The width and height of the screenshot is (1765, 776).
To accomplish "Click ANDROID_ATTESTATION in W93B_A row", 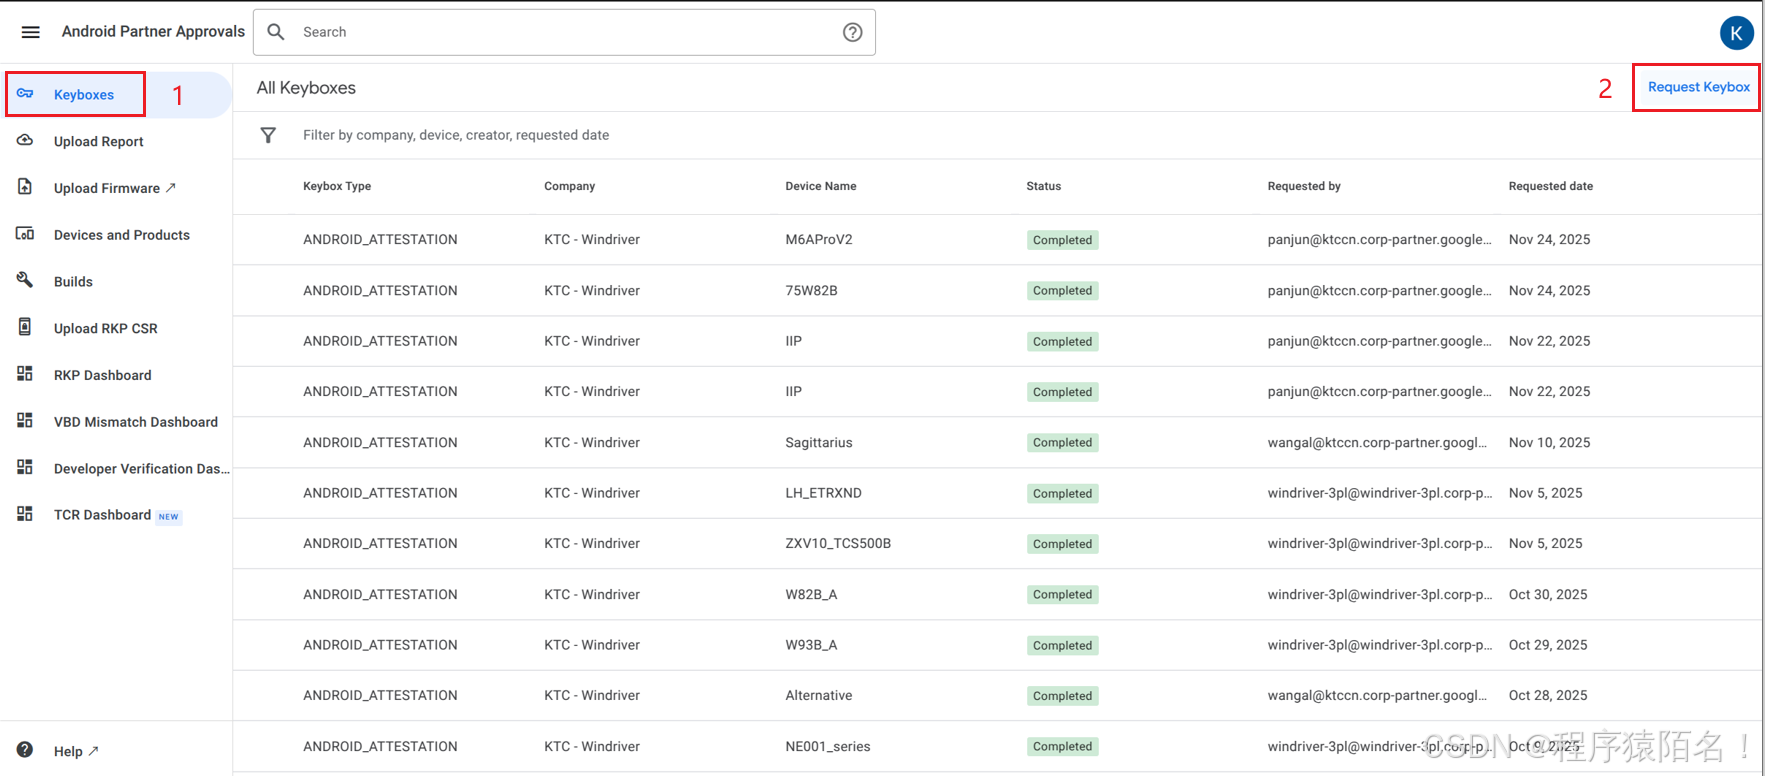I will click(380, 645).
